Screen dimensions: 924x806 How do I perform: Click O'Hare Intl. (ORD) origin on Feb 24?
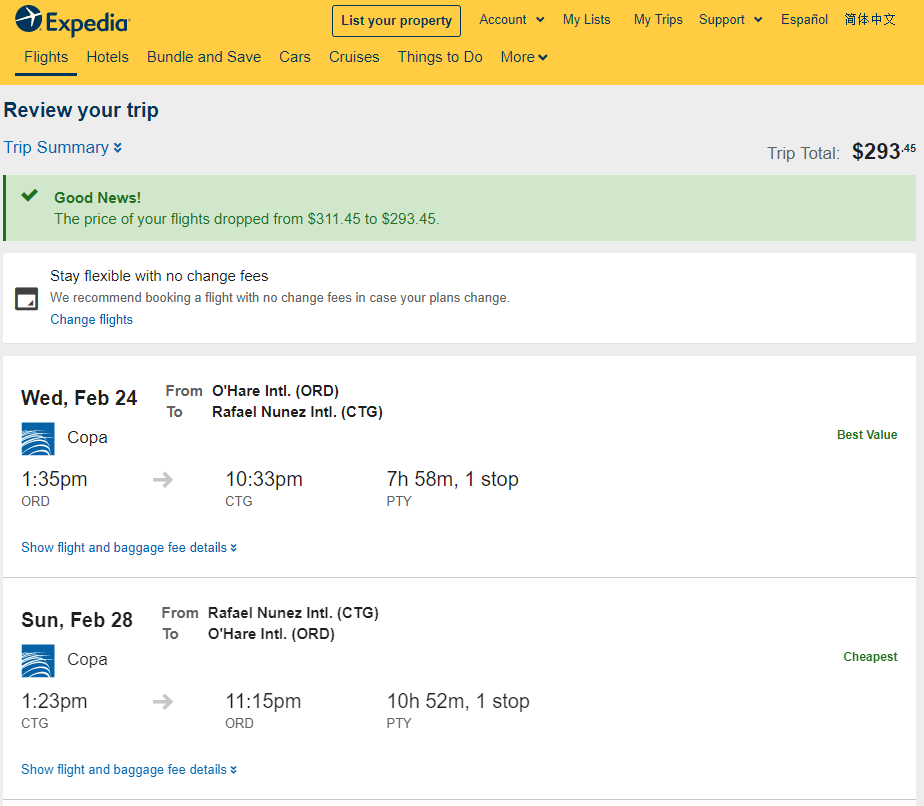[275, 391]
